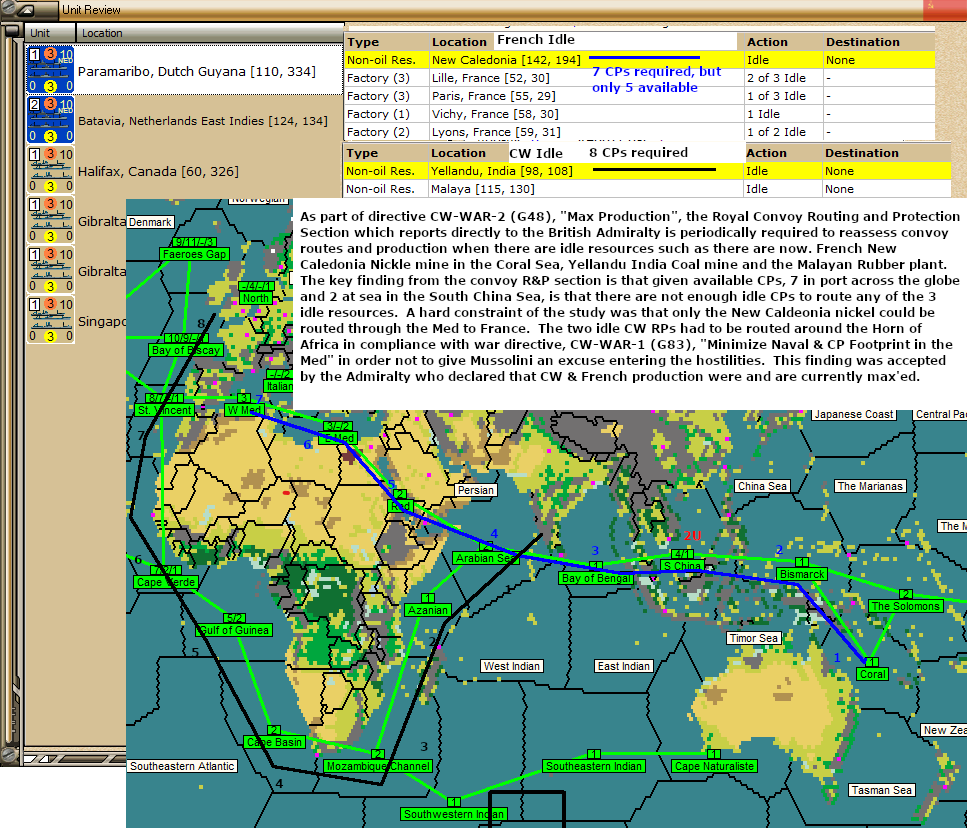Select the Paramaribo Dutch convoy unit icon
Image resolution: width=967 pixels, height=828 pixels.
(51, 70)
